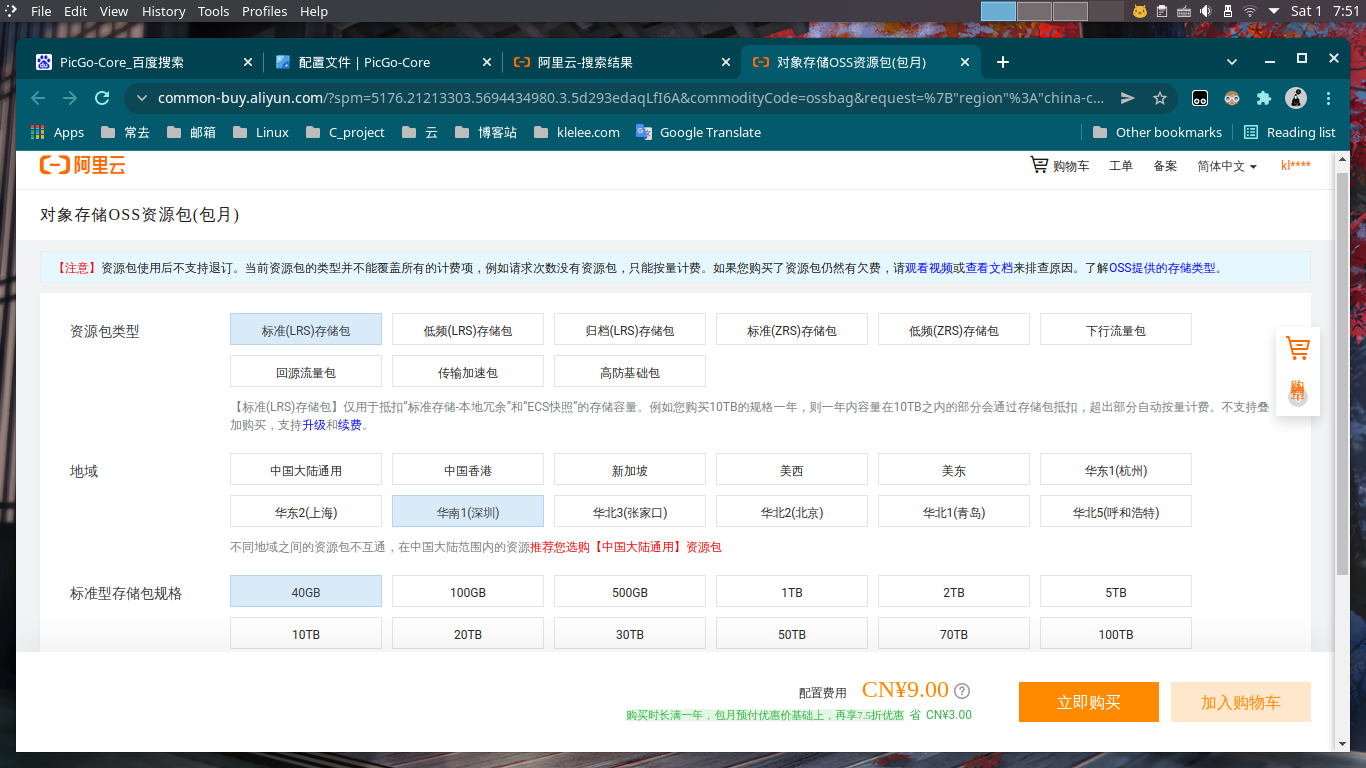
Task: Click the black mask extension icon
Action: [1199, 98]
